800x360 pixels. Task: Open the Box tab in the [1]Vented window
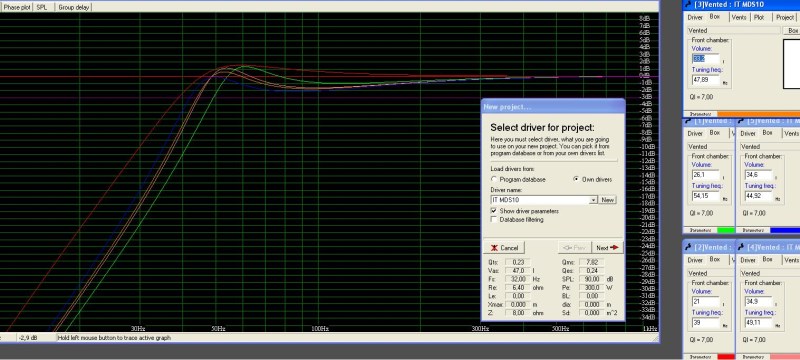(x=715, y=133)
